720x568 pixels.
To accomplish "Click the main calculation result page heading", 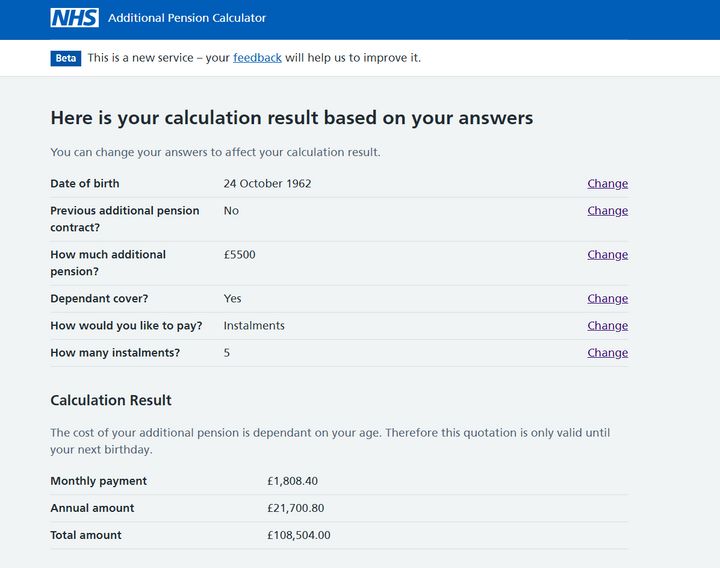I will tap(291, 118).
